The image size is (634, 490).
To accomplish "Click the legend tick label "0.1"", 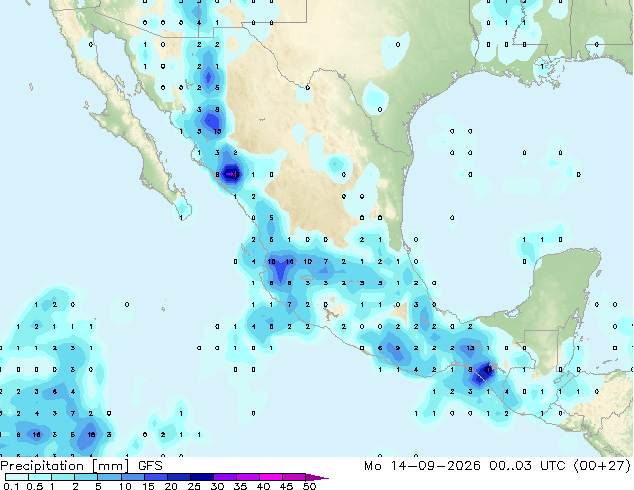I will click(11, 486).
